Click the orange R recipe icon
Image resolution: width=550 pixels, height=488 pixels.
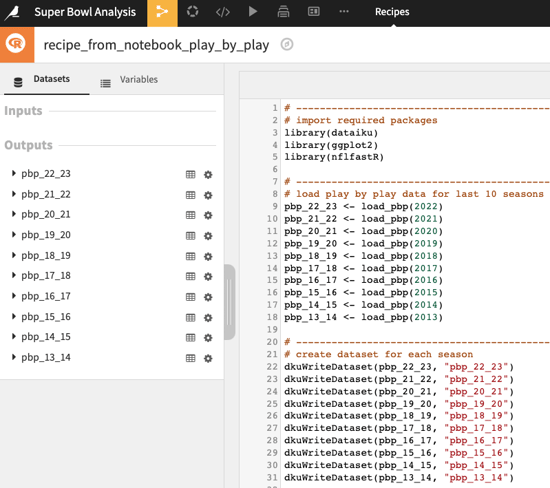tap(16, 44)
